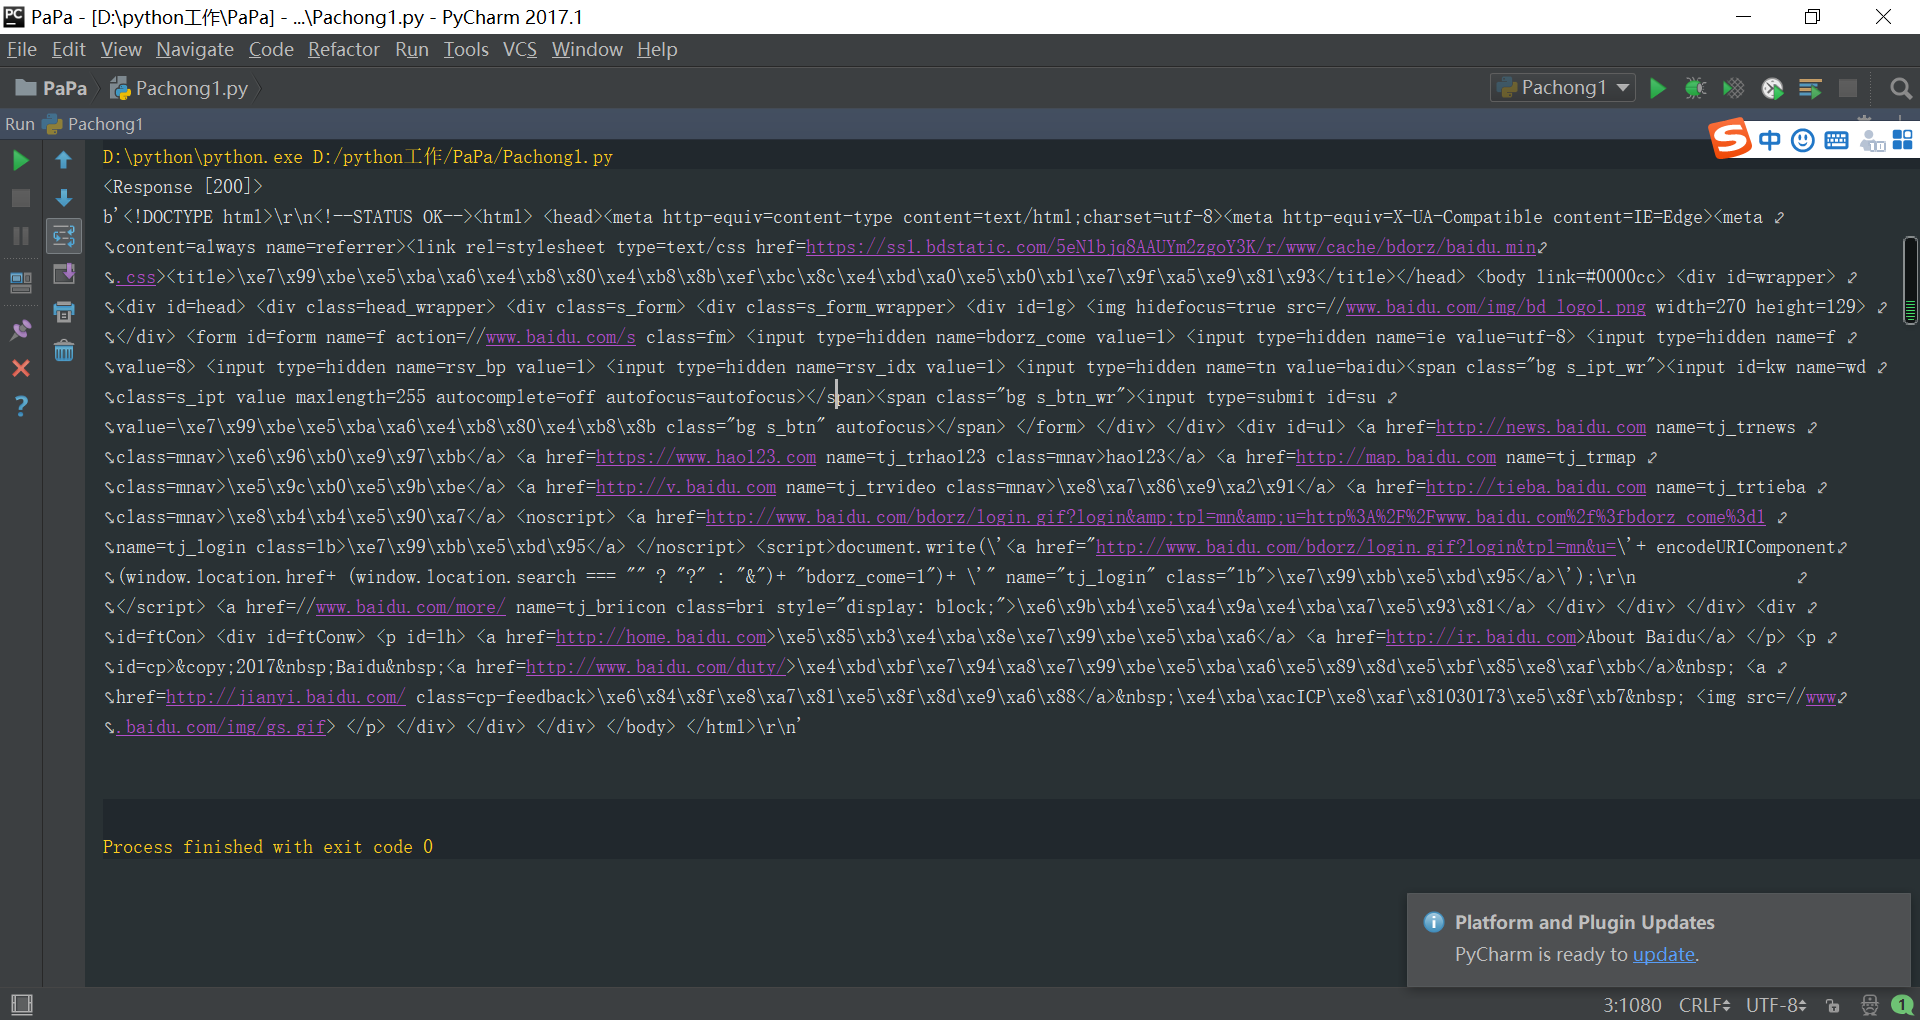
Task: Click the concurrency diagram run icon
Action: point(1810,88)
